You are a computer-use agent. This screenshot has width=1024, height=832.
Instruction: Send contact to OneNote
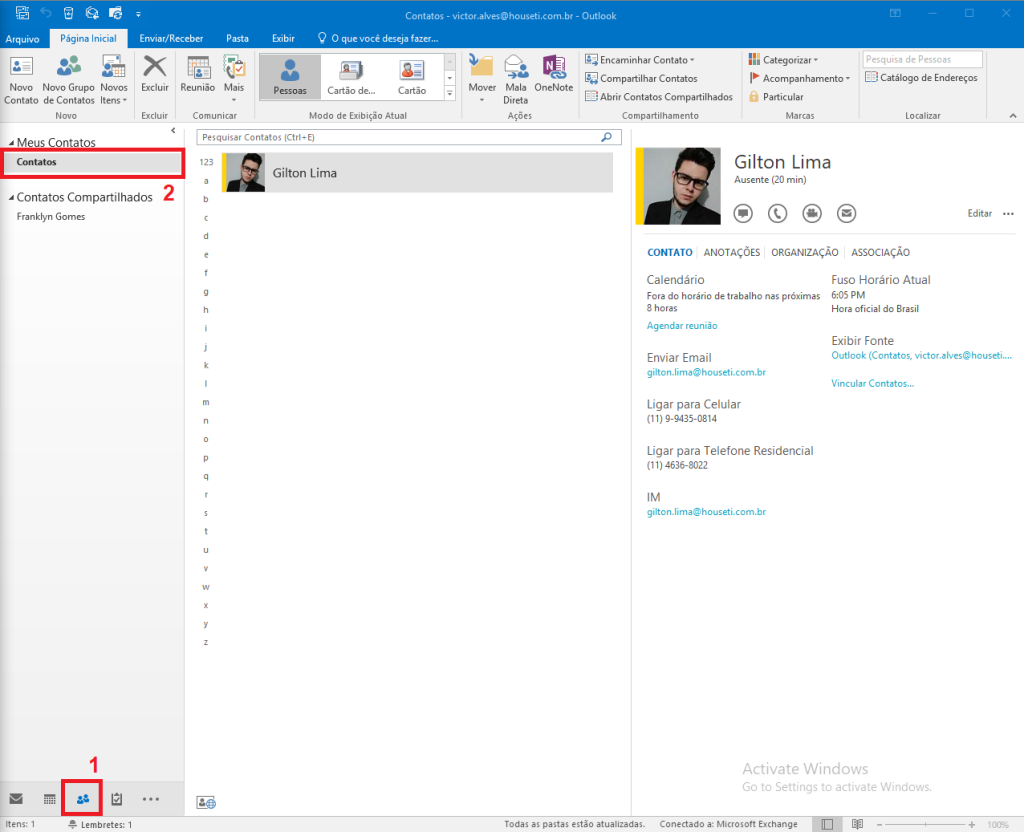(x=554, y=74)
